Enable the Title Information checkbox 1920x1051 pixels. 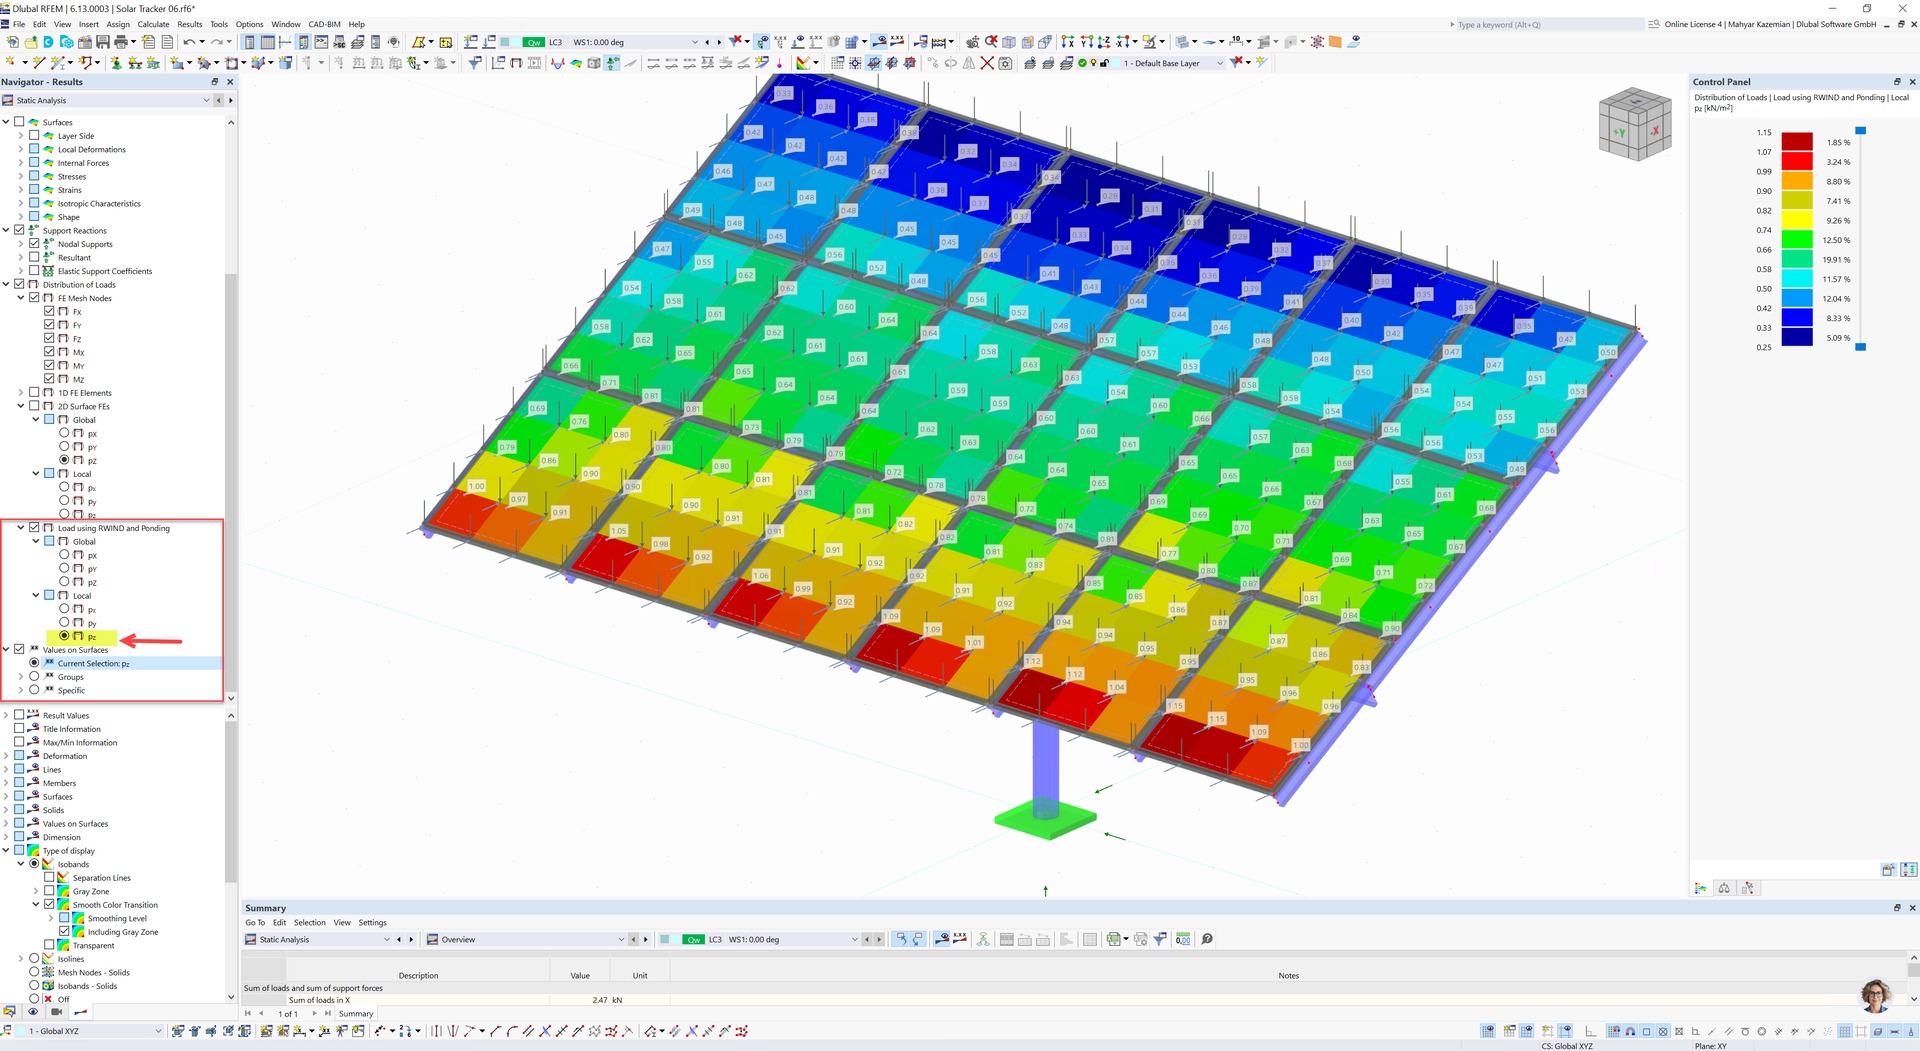pyautogui.click(x=19, y=729)
